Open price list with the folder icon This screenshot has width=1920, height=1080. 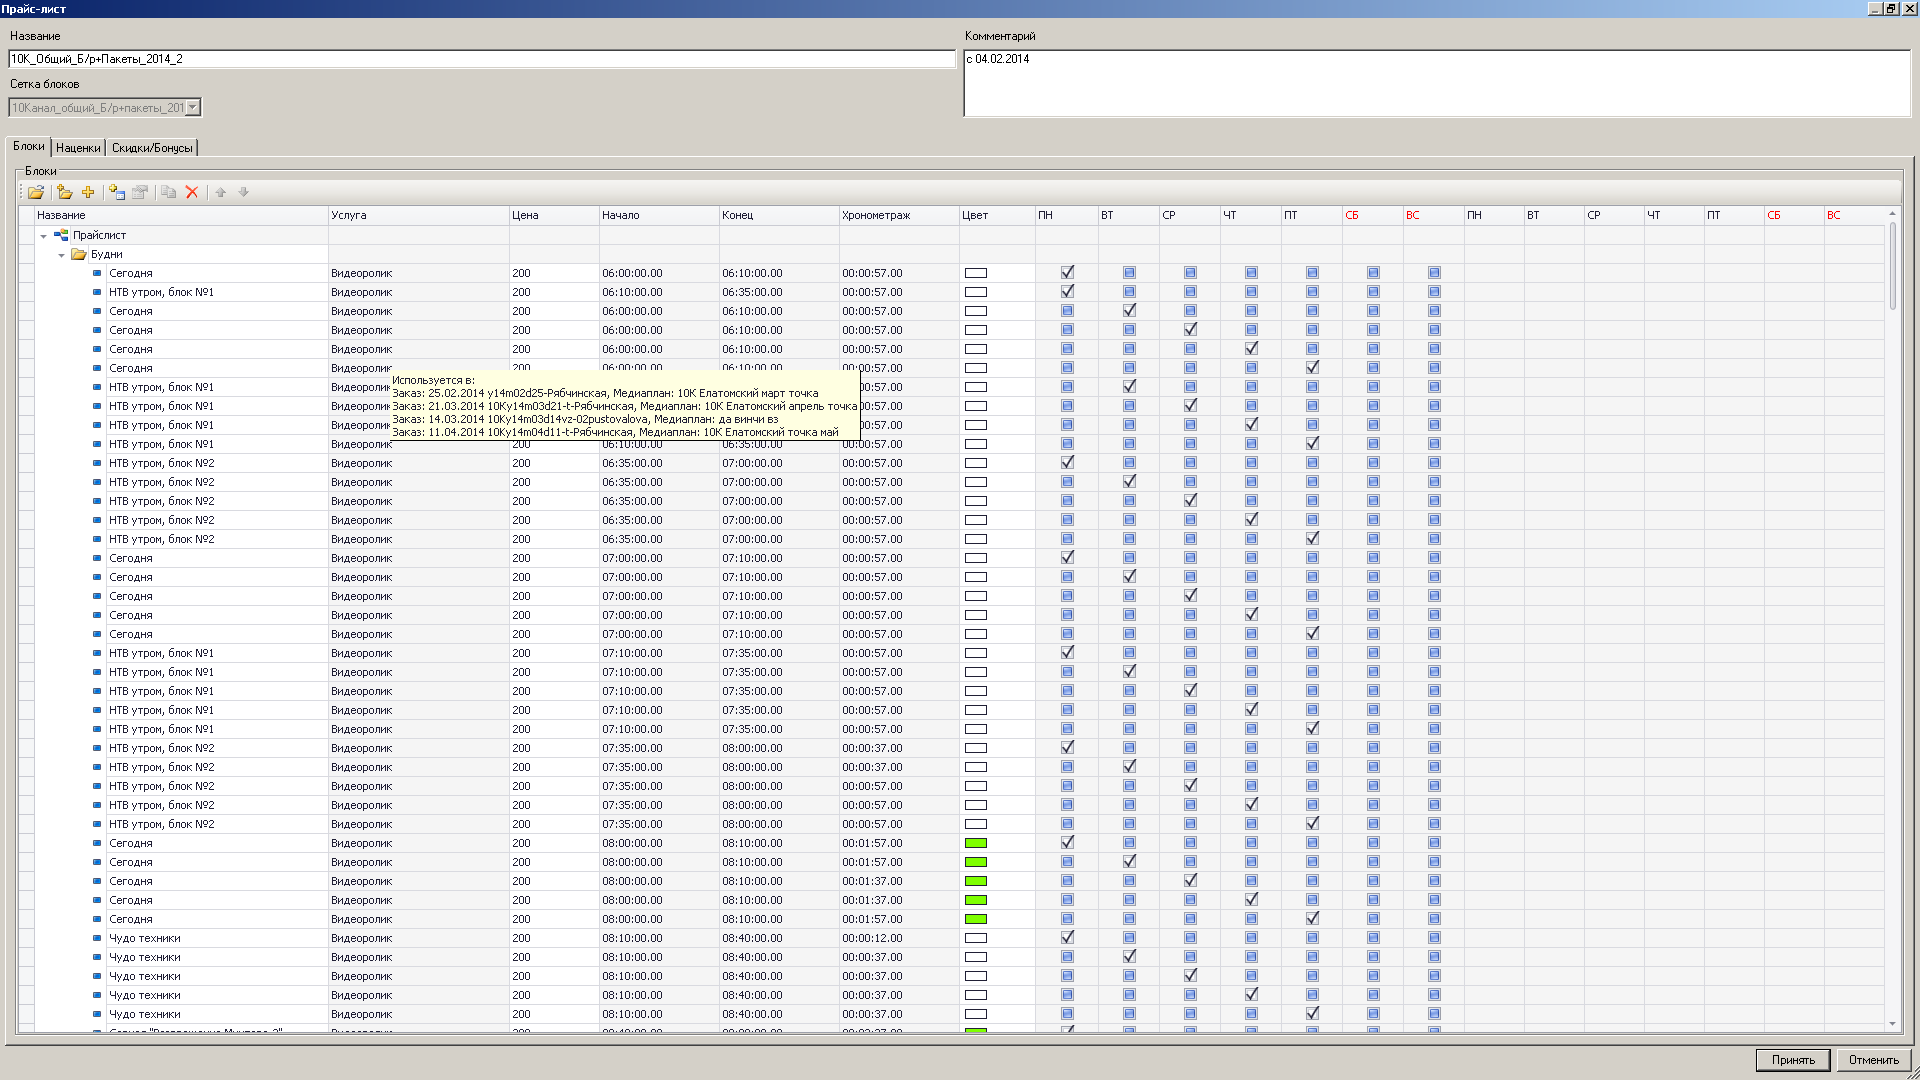36,192
